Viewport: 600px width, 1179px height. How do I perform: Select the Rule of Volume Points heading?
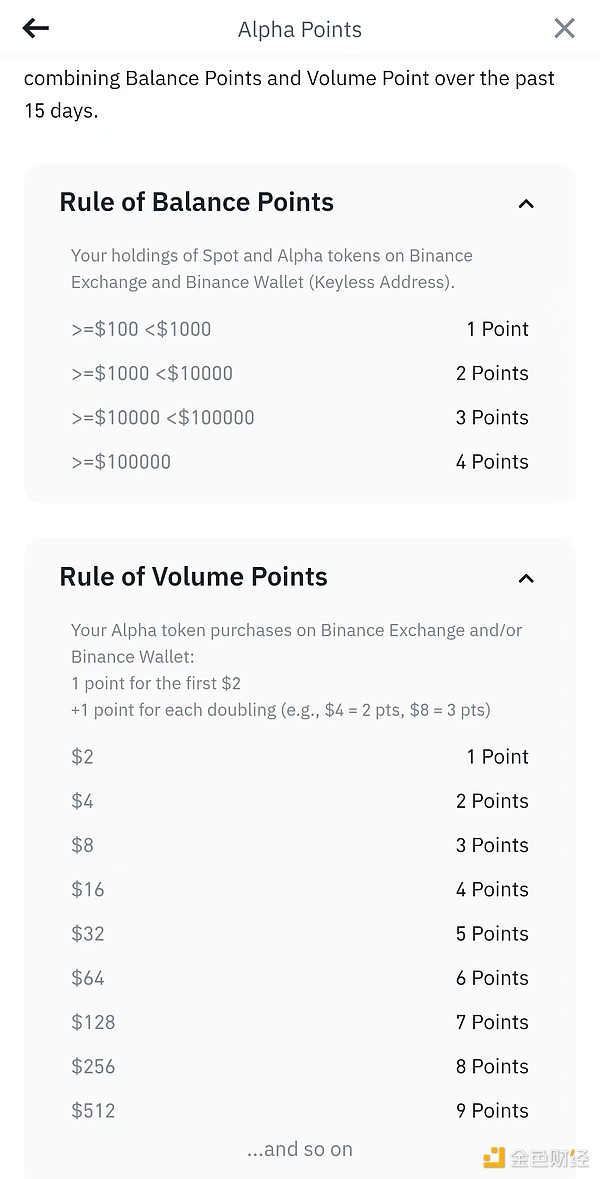click(194, 577)
